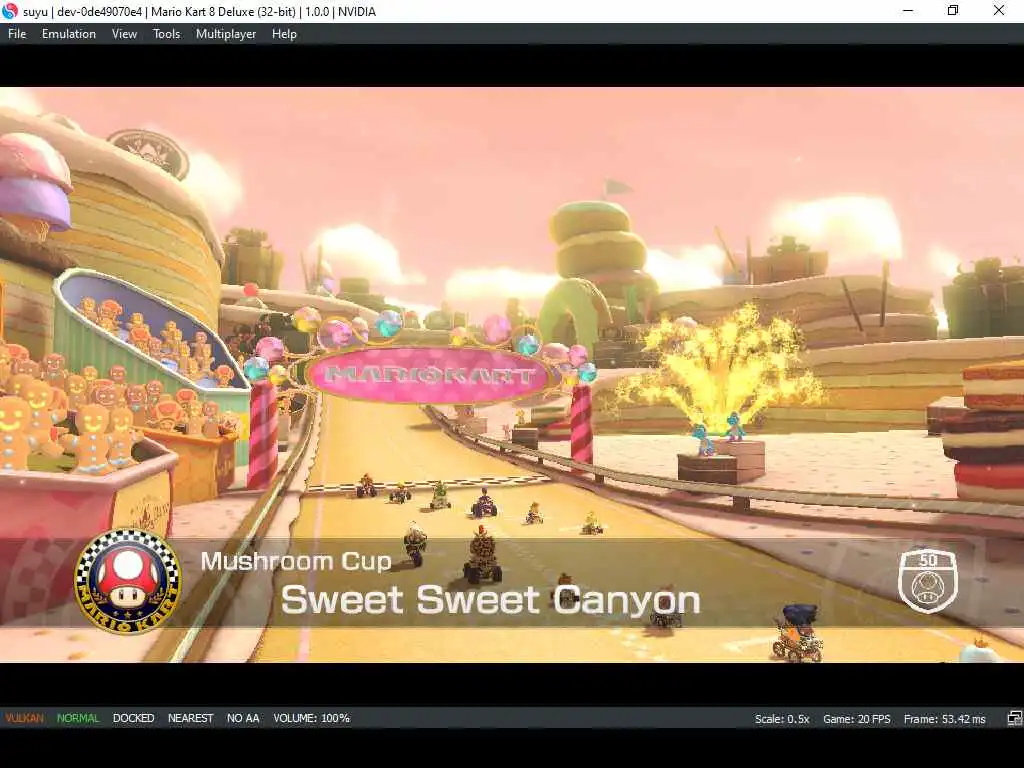The image size is (1024, 768).
Task: Click the Game: 20 FPS readout
Action: tap(856, 719)
